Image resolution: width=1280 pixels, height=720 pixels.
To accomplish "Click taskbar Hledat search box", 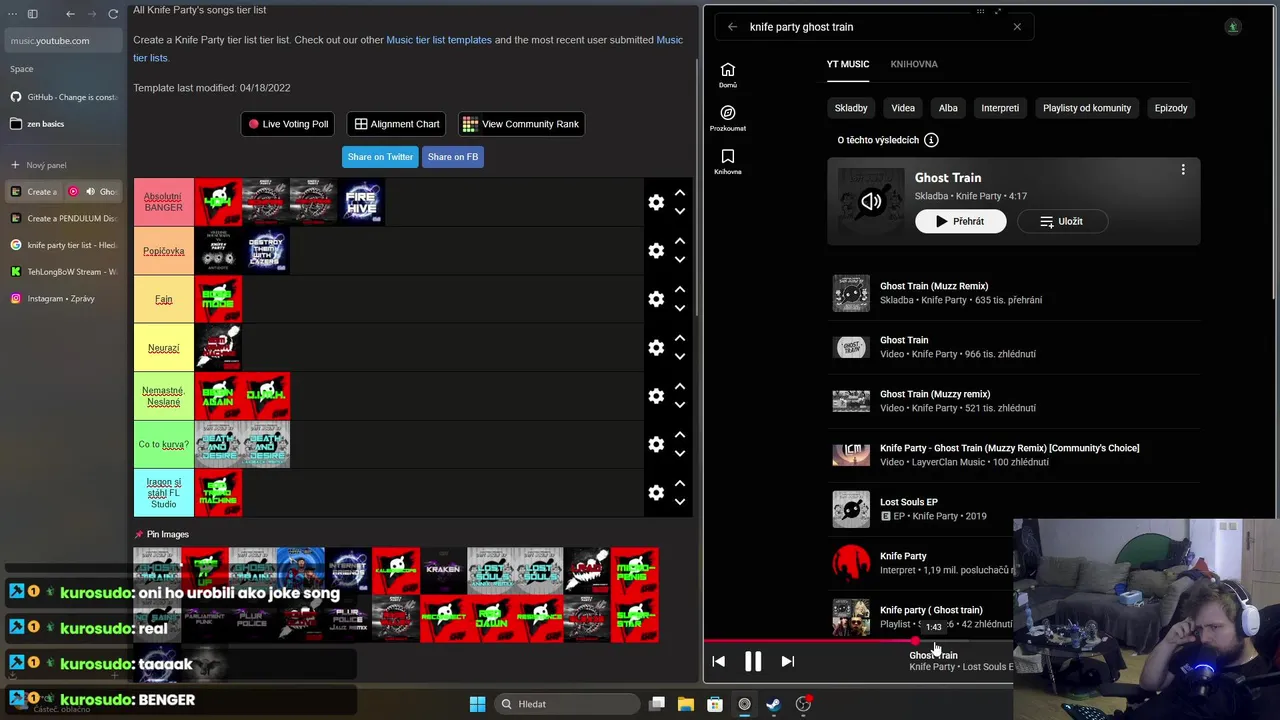I will pyautogui.click(x=566, y=704).
